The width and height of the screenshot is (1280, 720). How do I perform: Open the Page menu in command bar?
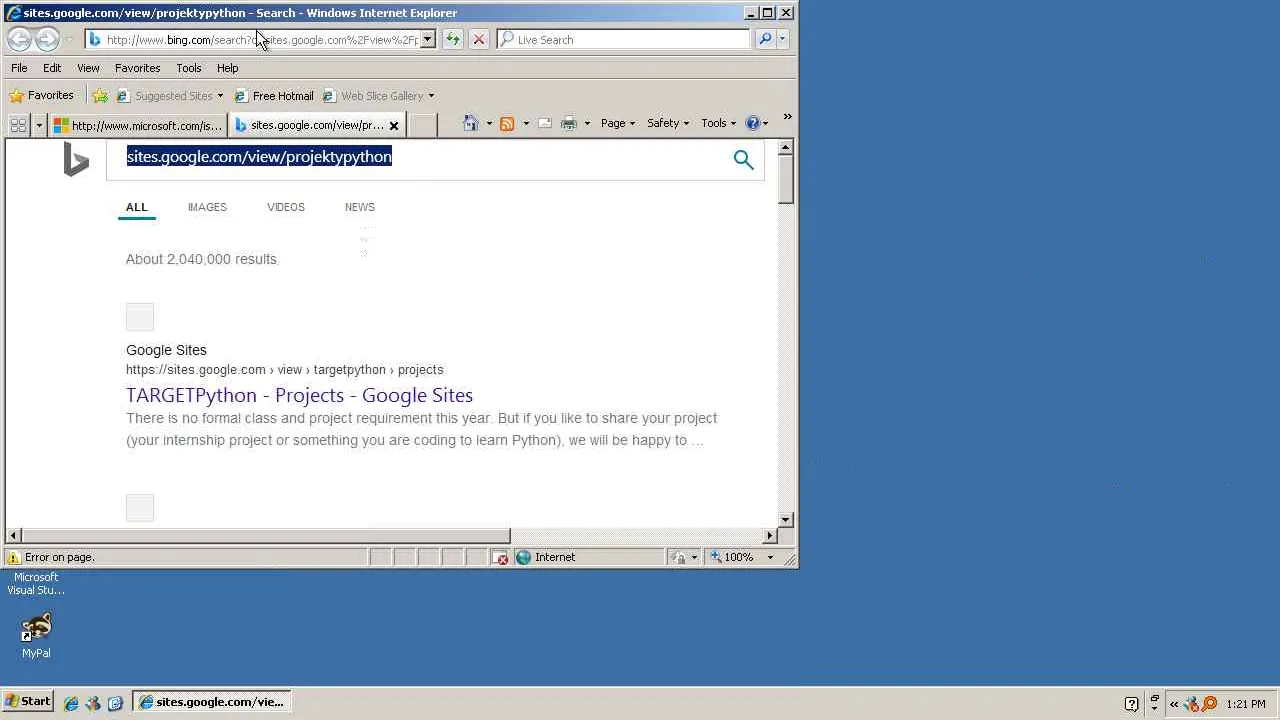pos(618,123)
